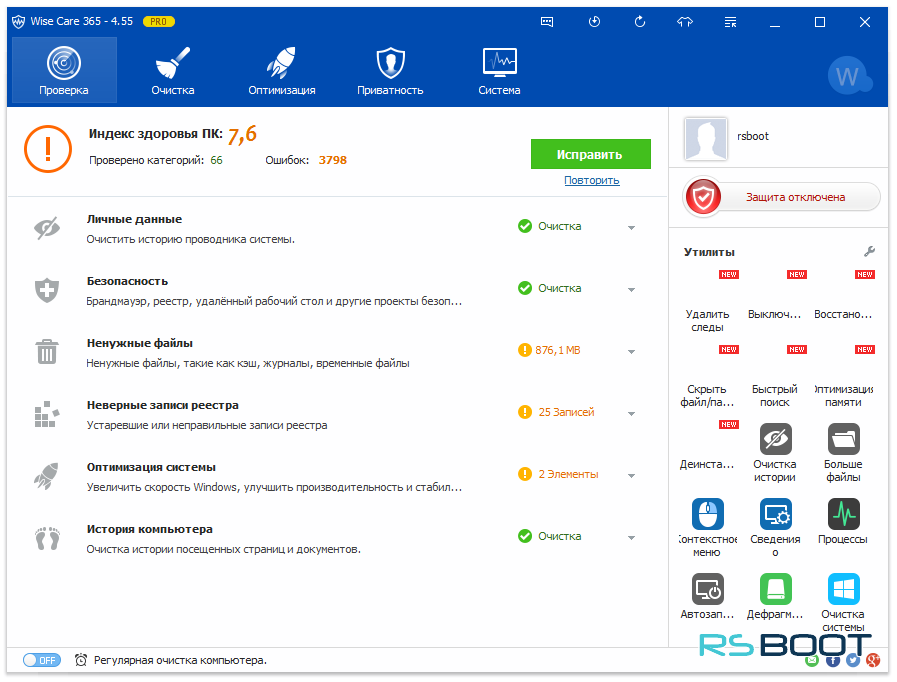
Task: Toggle the OFF regular cleanup switch
Action: (x=41, y=660)
